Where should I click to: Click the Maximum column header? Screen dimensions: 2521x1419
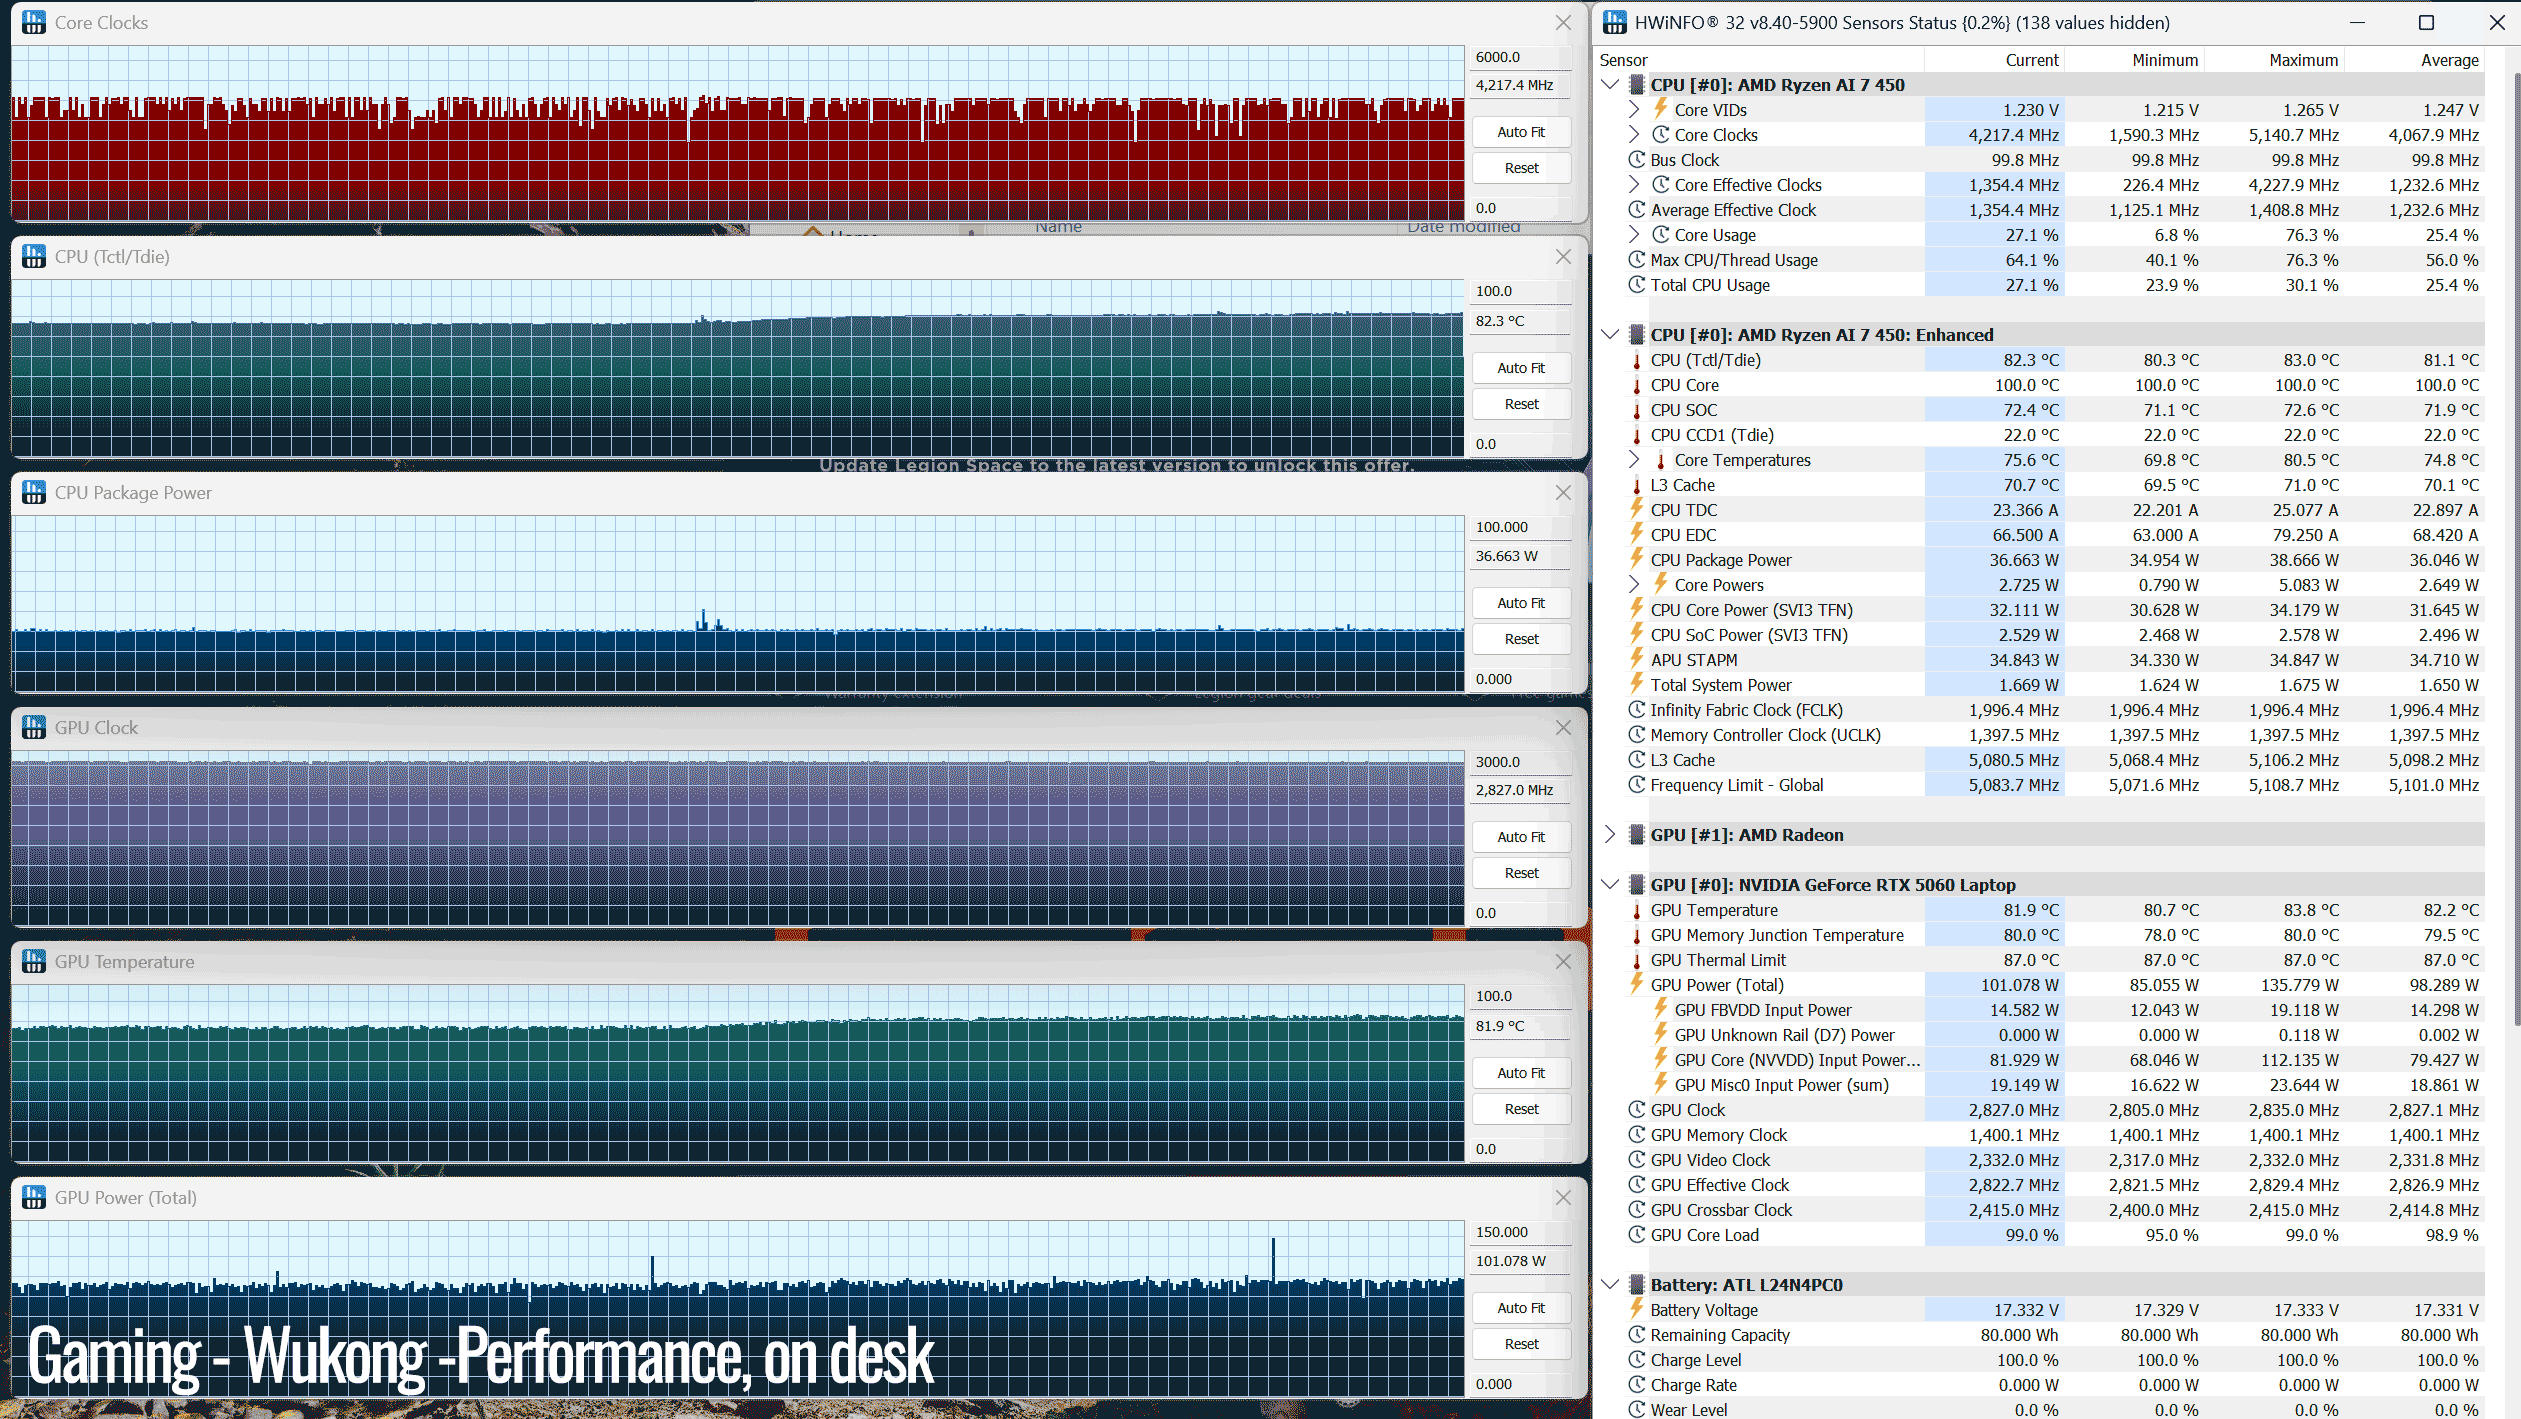click(2274, 60)
